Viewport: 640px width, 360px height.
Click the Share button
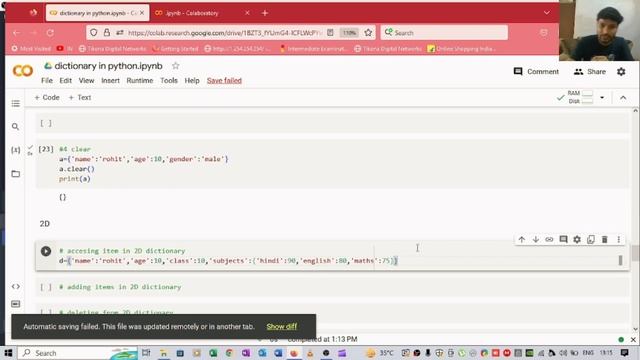pyautogui.click(x=589, y=71)
